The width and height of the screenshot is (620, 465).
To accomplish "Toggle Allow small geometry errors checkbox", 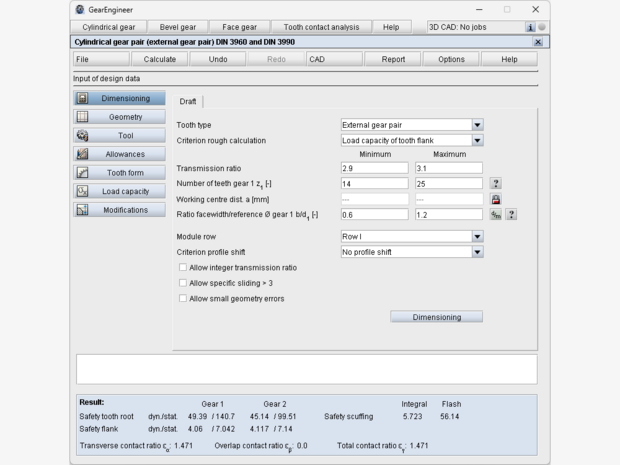I will 183,298.
